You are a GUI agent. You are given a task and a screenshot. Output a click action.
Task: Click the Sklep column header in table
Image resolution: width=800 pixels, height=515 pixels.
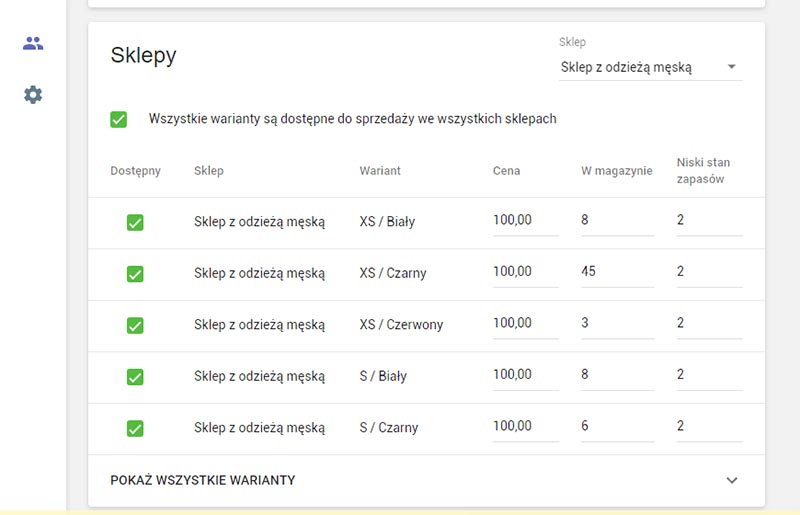pos(209,171)
